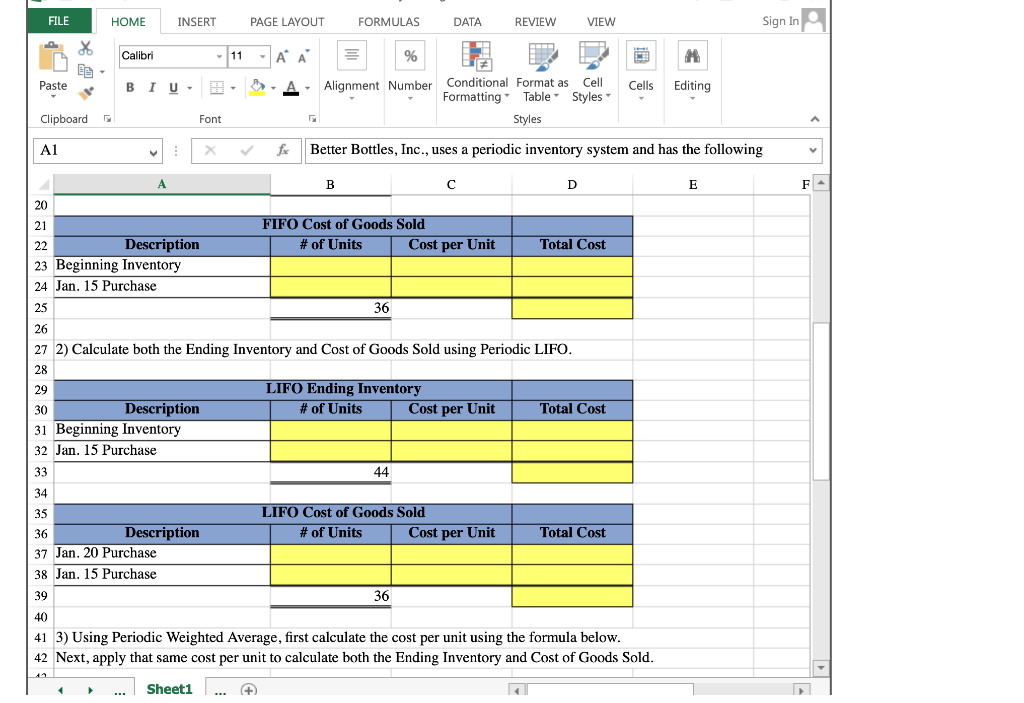Image resolution: width=1024 pixels, height=703 pixels.
Task: Open the FILE menu
Action: click(59, 21)
